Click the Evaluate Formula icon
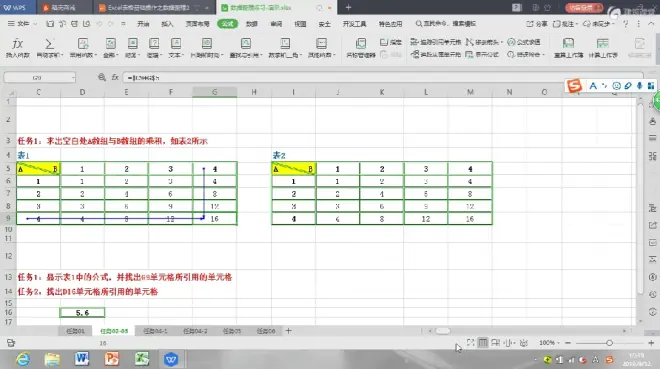The width and height of the screenshot is (660, 369). [524, 42]
